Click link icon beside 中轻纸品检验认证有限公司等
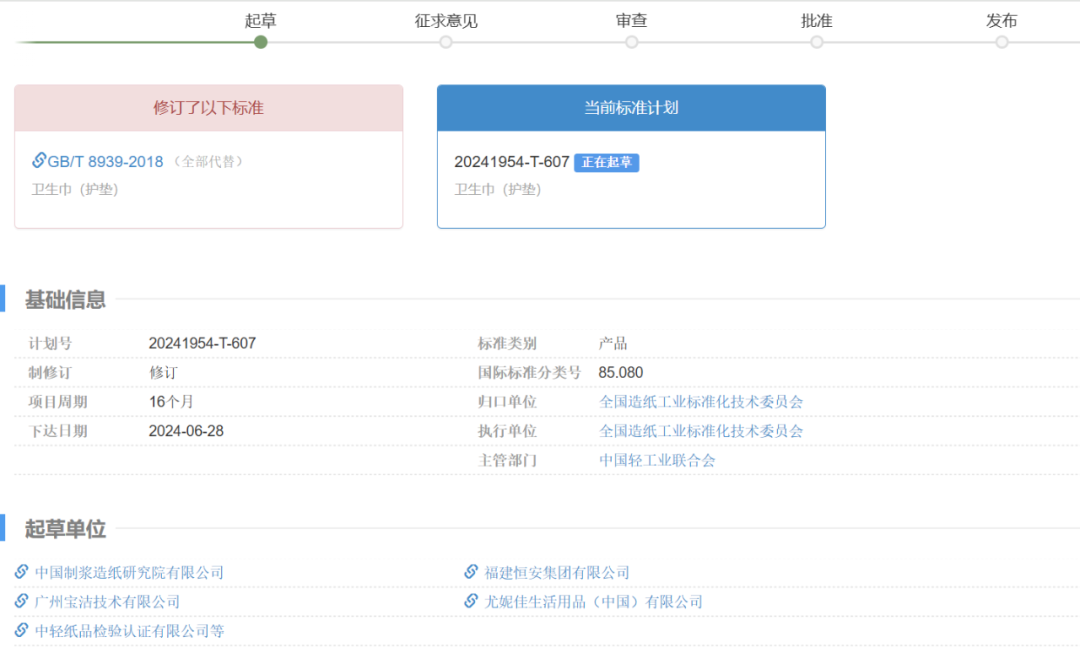Image resolution: width=1080 pixels, height=648 pixels. tap(21, 630)
